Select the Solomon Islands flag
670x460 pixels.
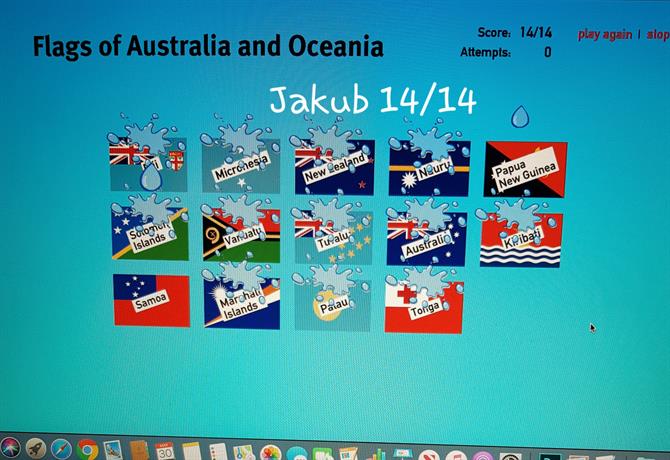click(150, 233)
